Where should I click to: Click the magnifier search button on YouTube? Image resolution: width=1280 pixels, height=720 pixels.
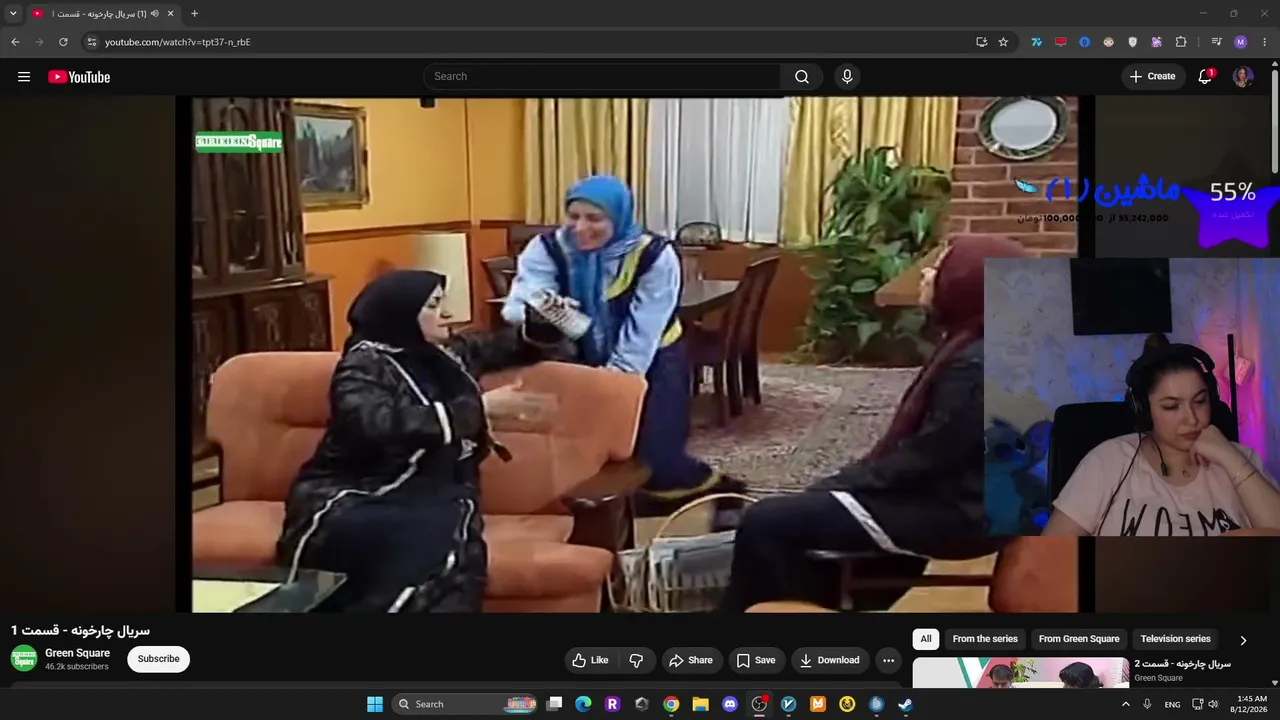802,77
